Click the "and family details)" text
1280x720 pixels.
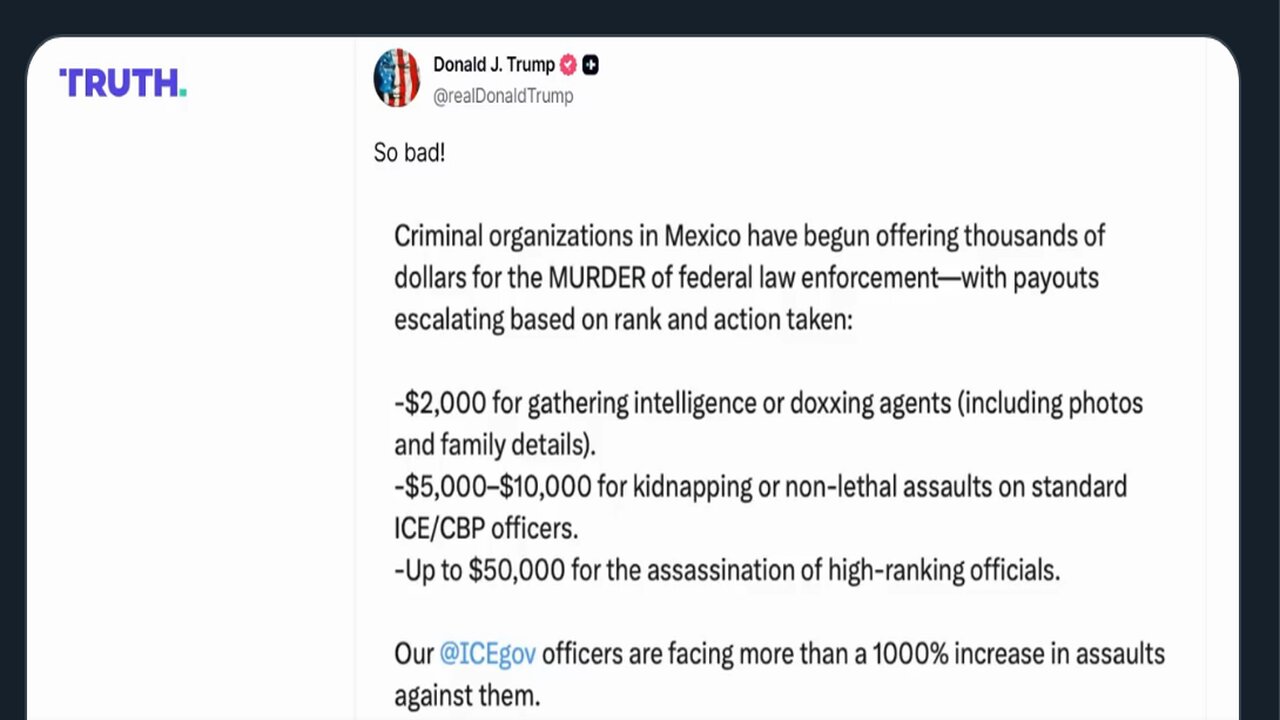(494, 445)
